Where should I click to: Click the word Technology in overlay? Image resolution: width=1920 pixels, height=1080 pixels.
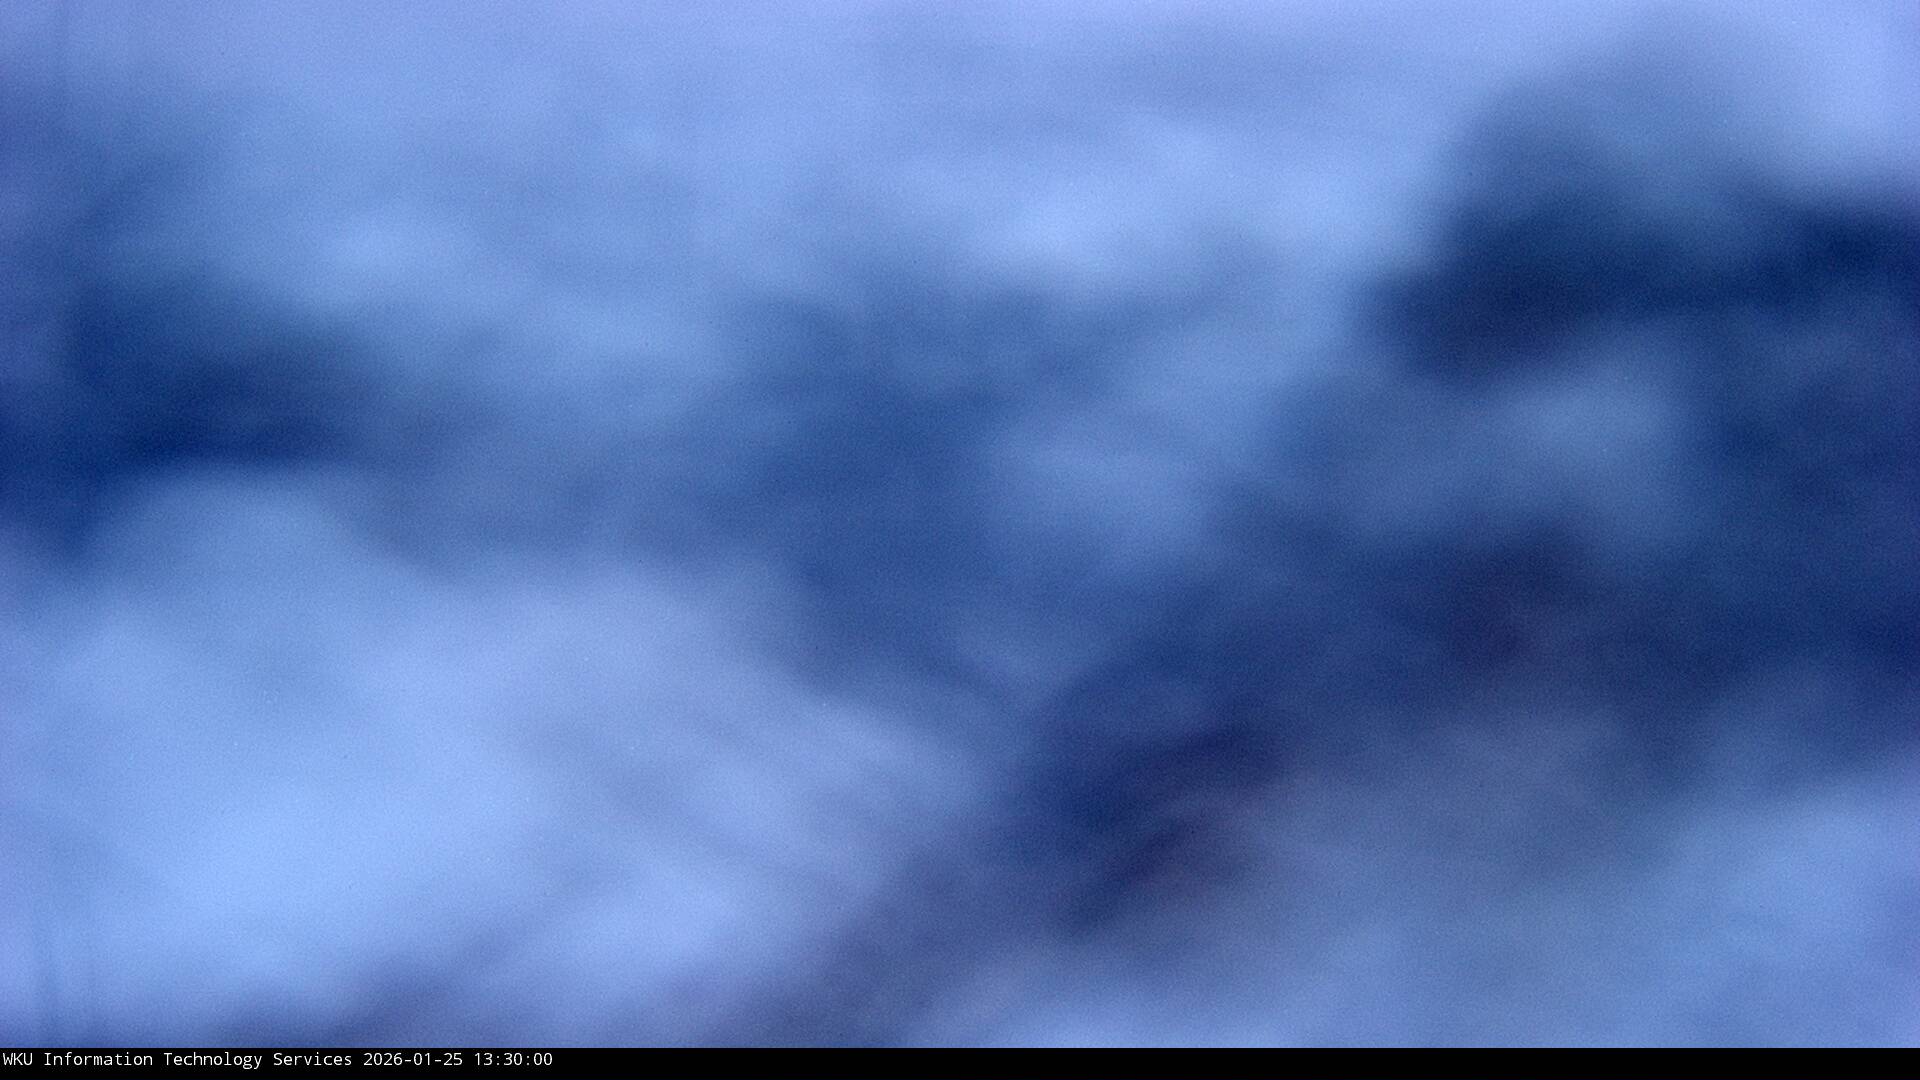212,1060
